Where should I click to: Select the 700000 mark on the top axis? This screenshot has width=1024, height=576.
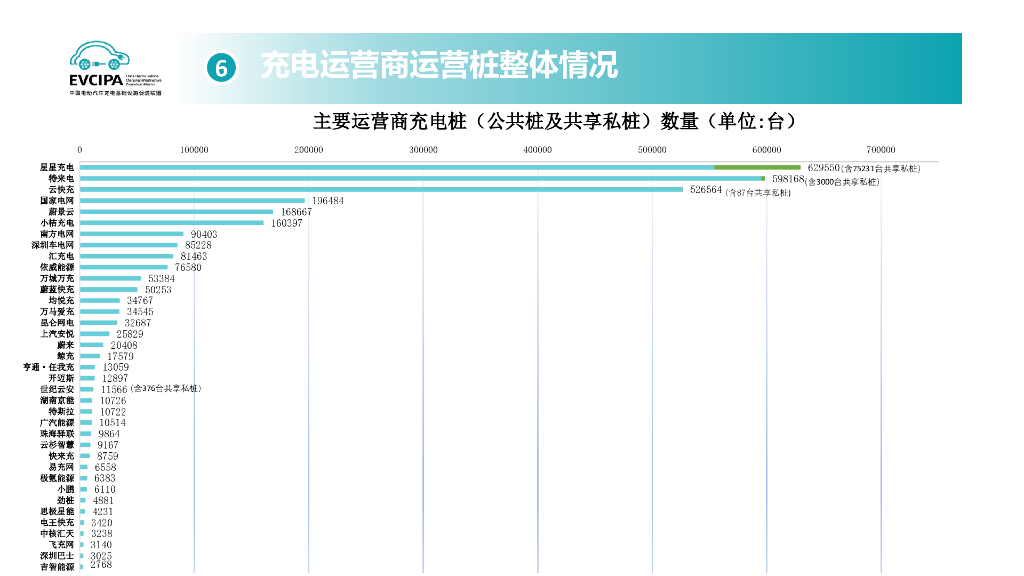click(880, 144)
